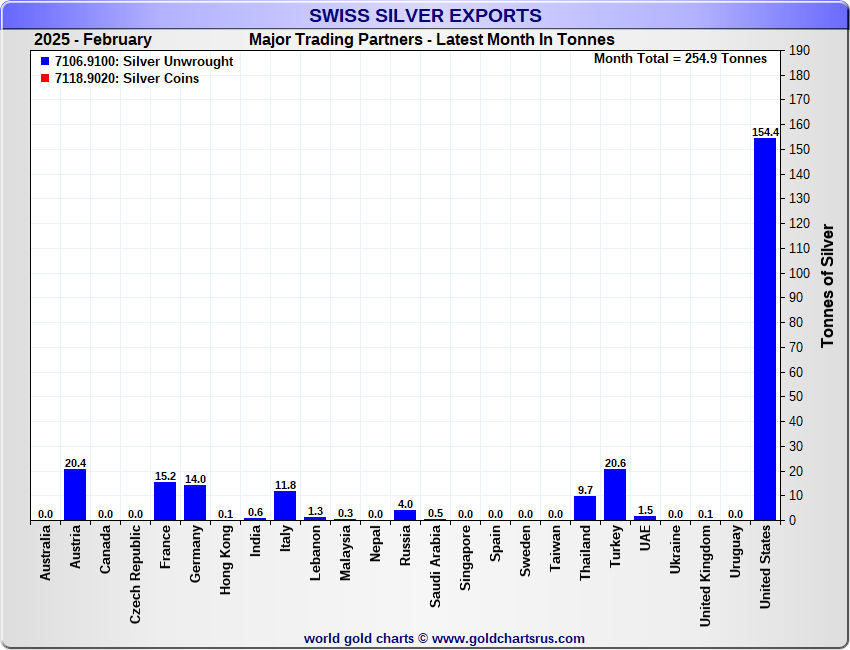Click the SWISS SILVER EXPORTS title
This screenshot has width=850, height=650.
[x=425, y=16]
